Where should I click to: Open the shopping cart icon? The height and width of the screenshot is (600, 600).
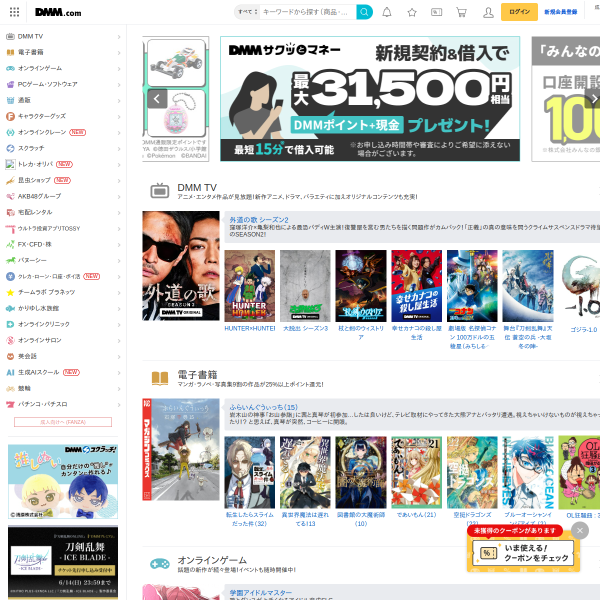tap(461, 13)
